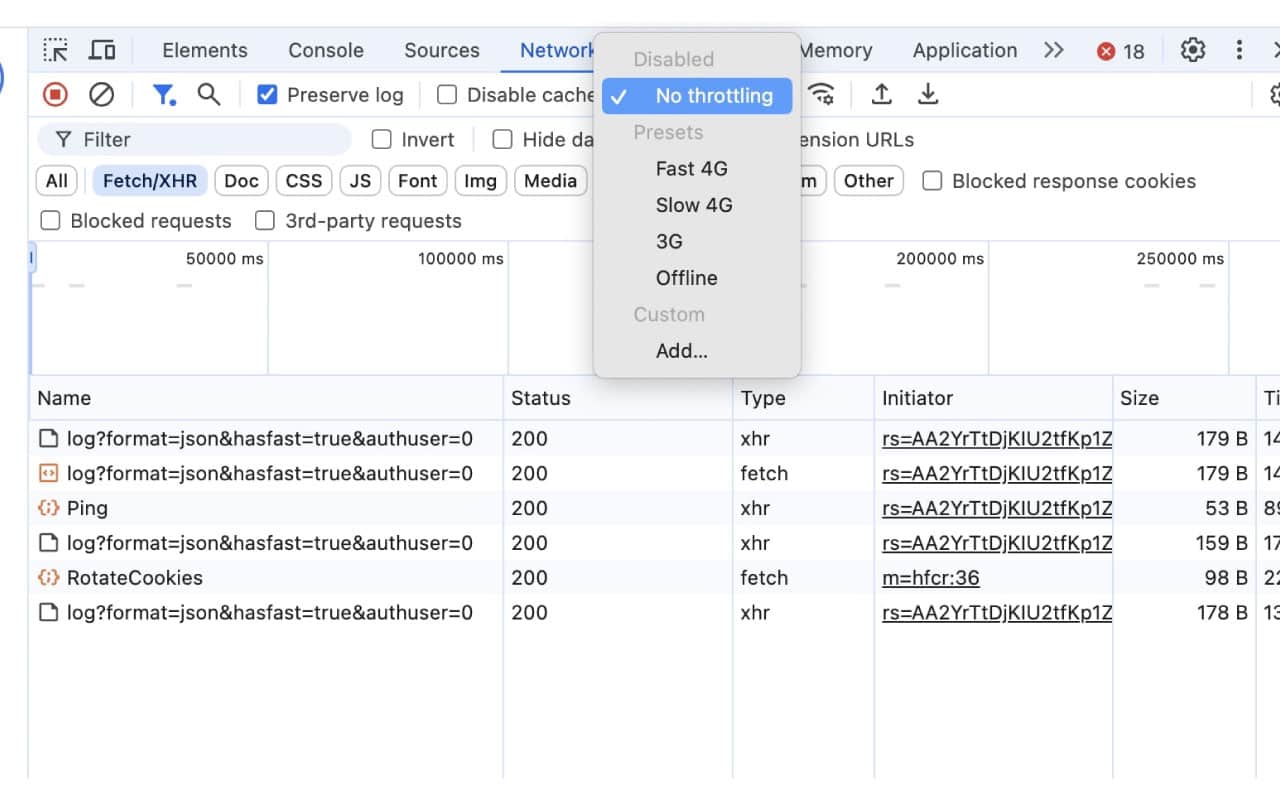The image size is (1280, 800).
Task: Import a HAR file
Action: coord(881,94)
